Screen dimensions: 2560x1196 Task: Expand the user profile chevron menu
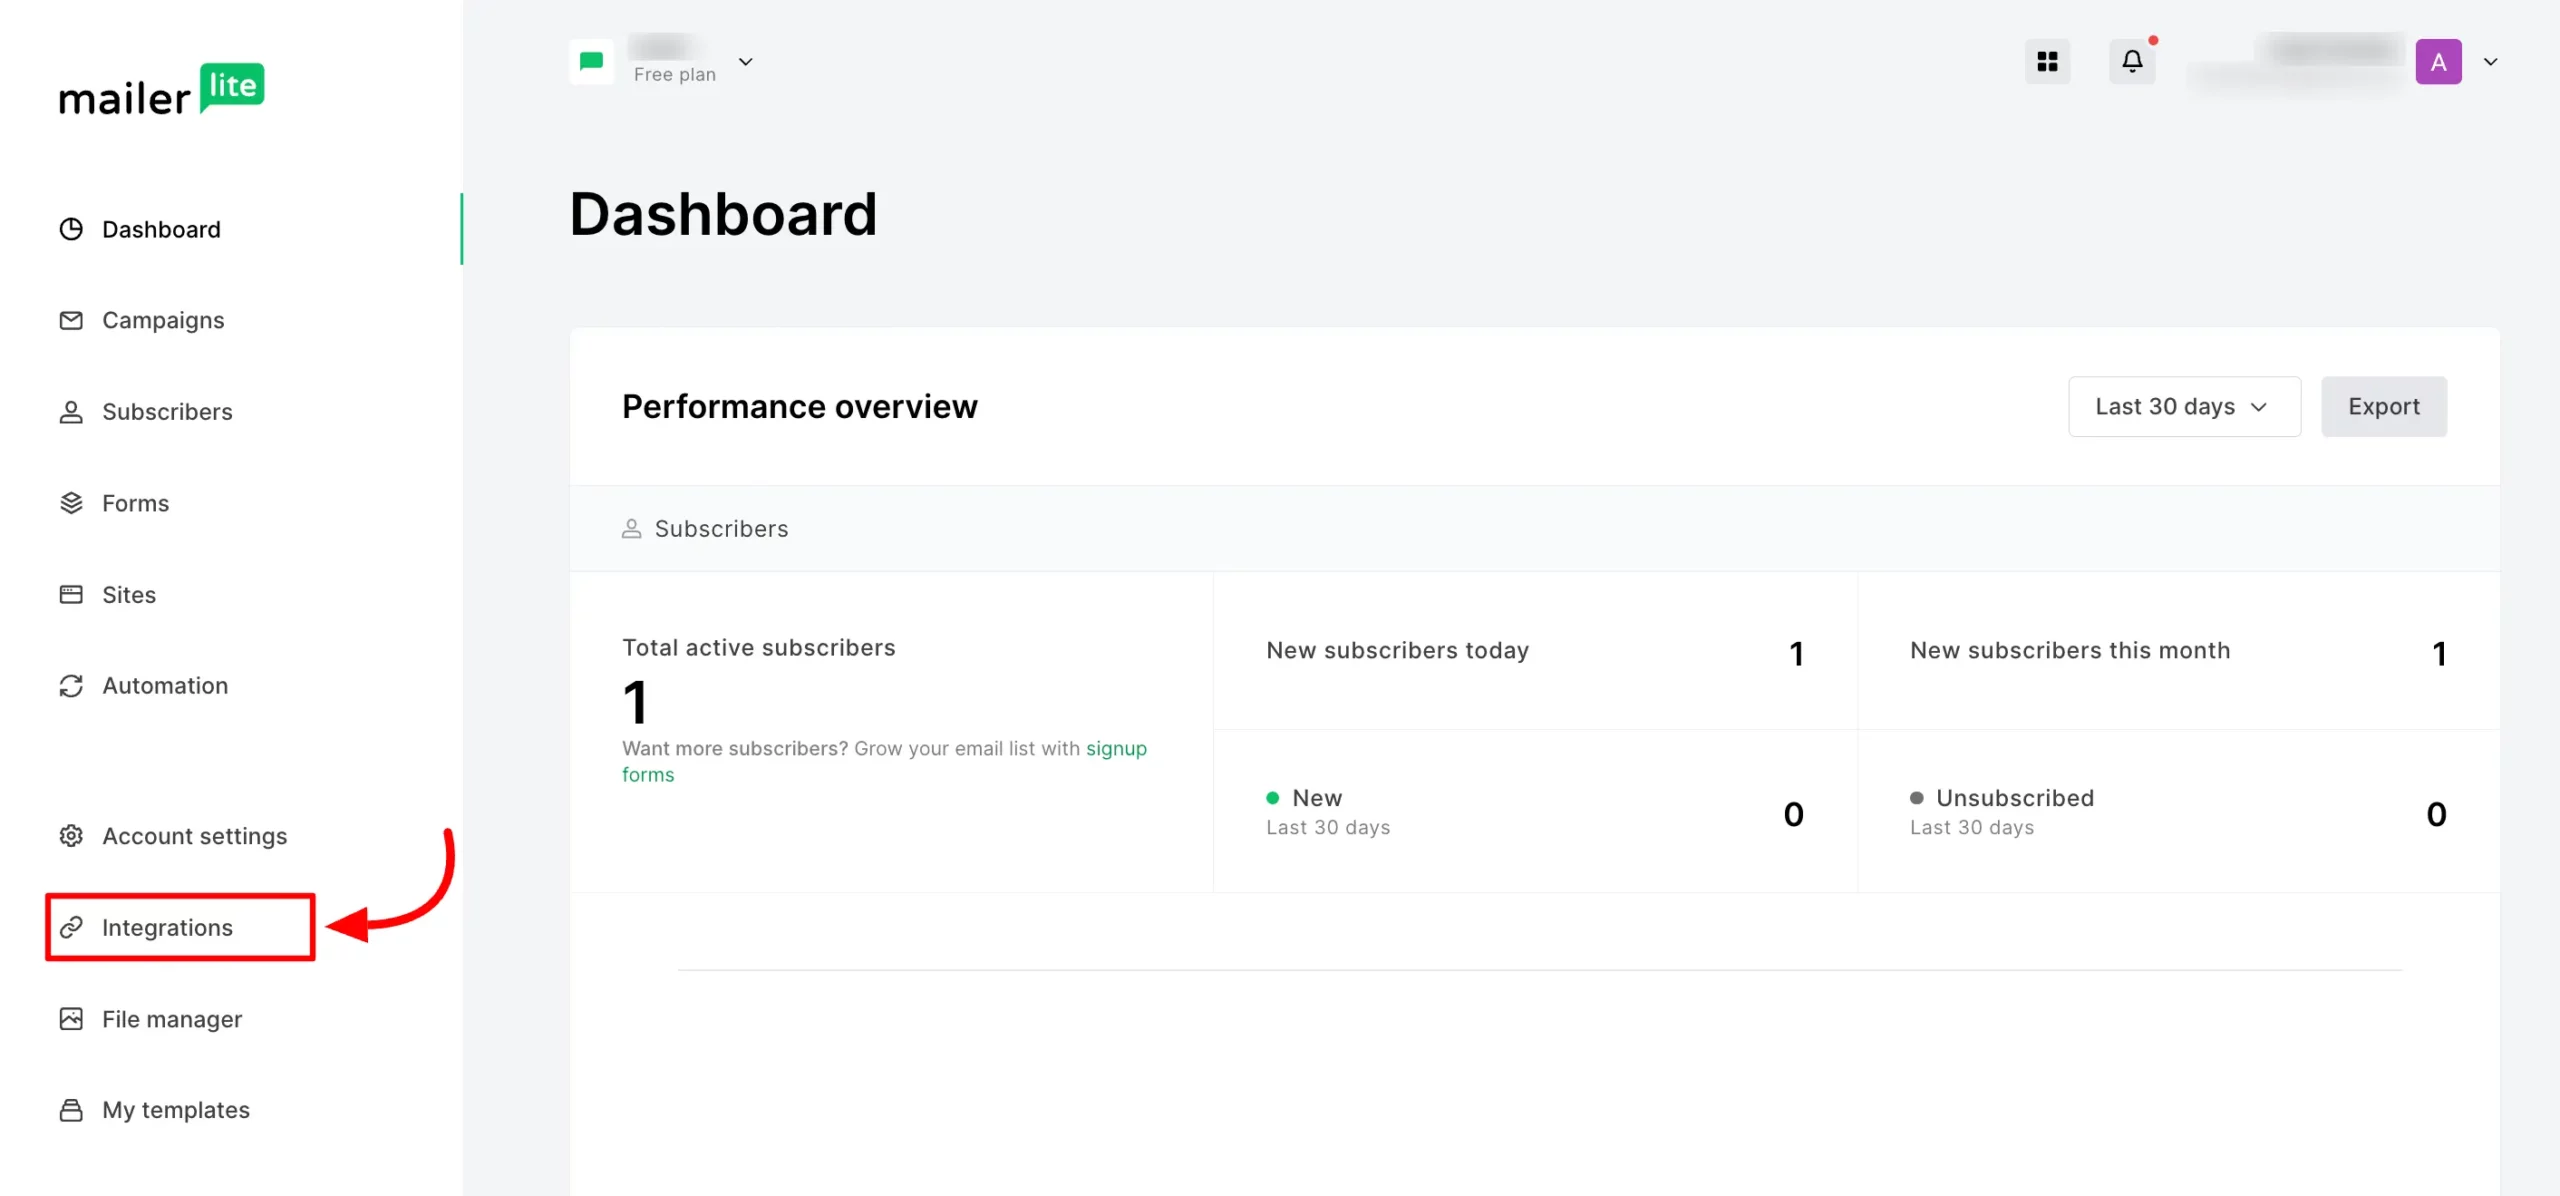click(x=2490, y=62)
